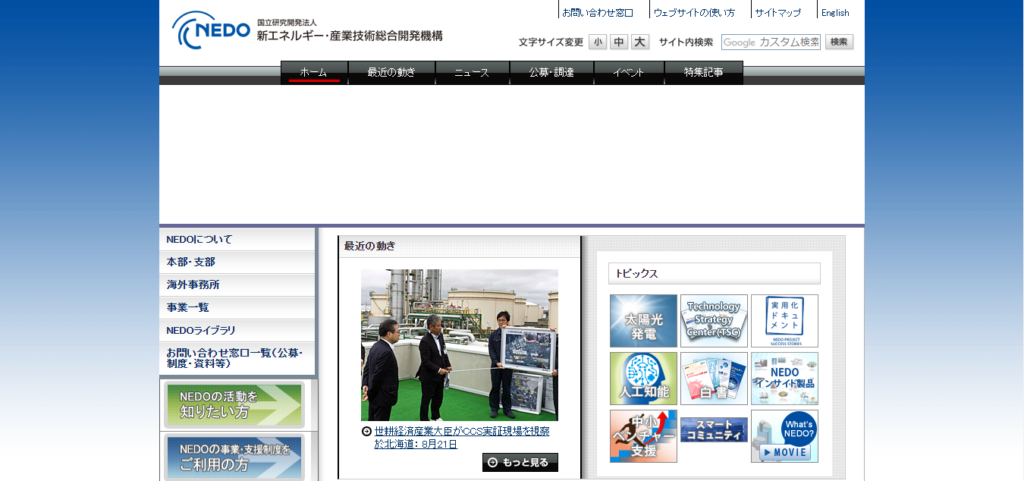
Task: Play the What's NEDO movie icon
Action: 784,436
